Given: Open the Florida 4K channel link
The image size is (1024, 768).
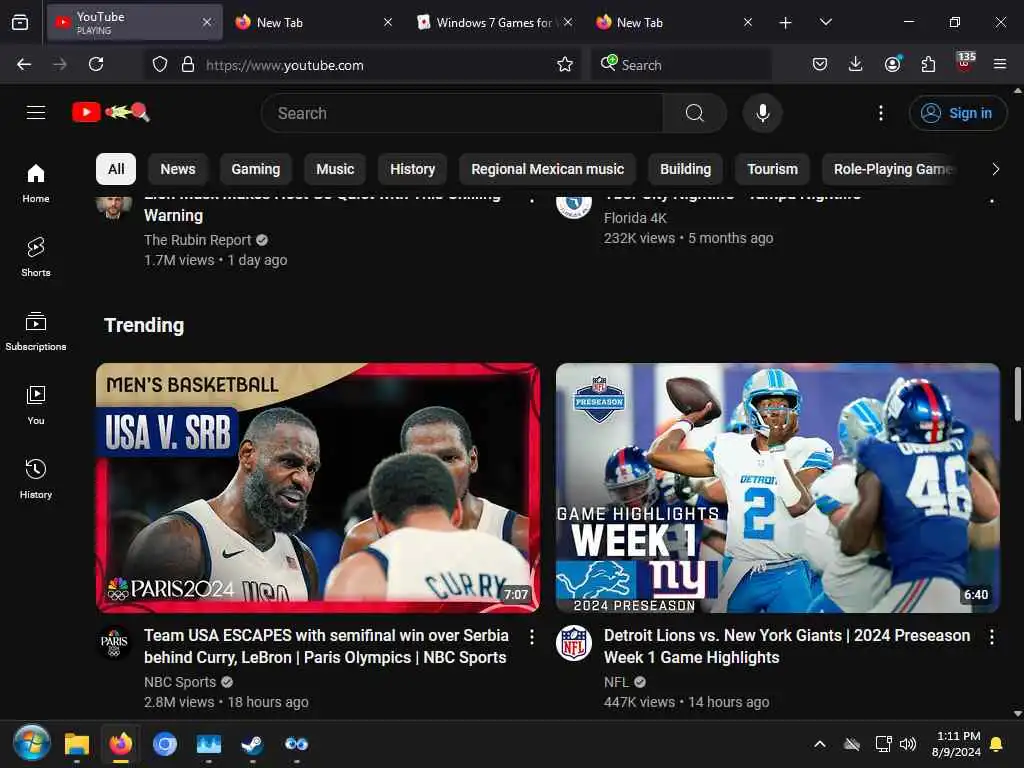Looking at the screenshot, I should pyautogui.click(x=635, y=218).
